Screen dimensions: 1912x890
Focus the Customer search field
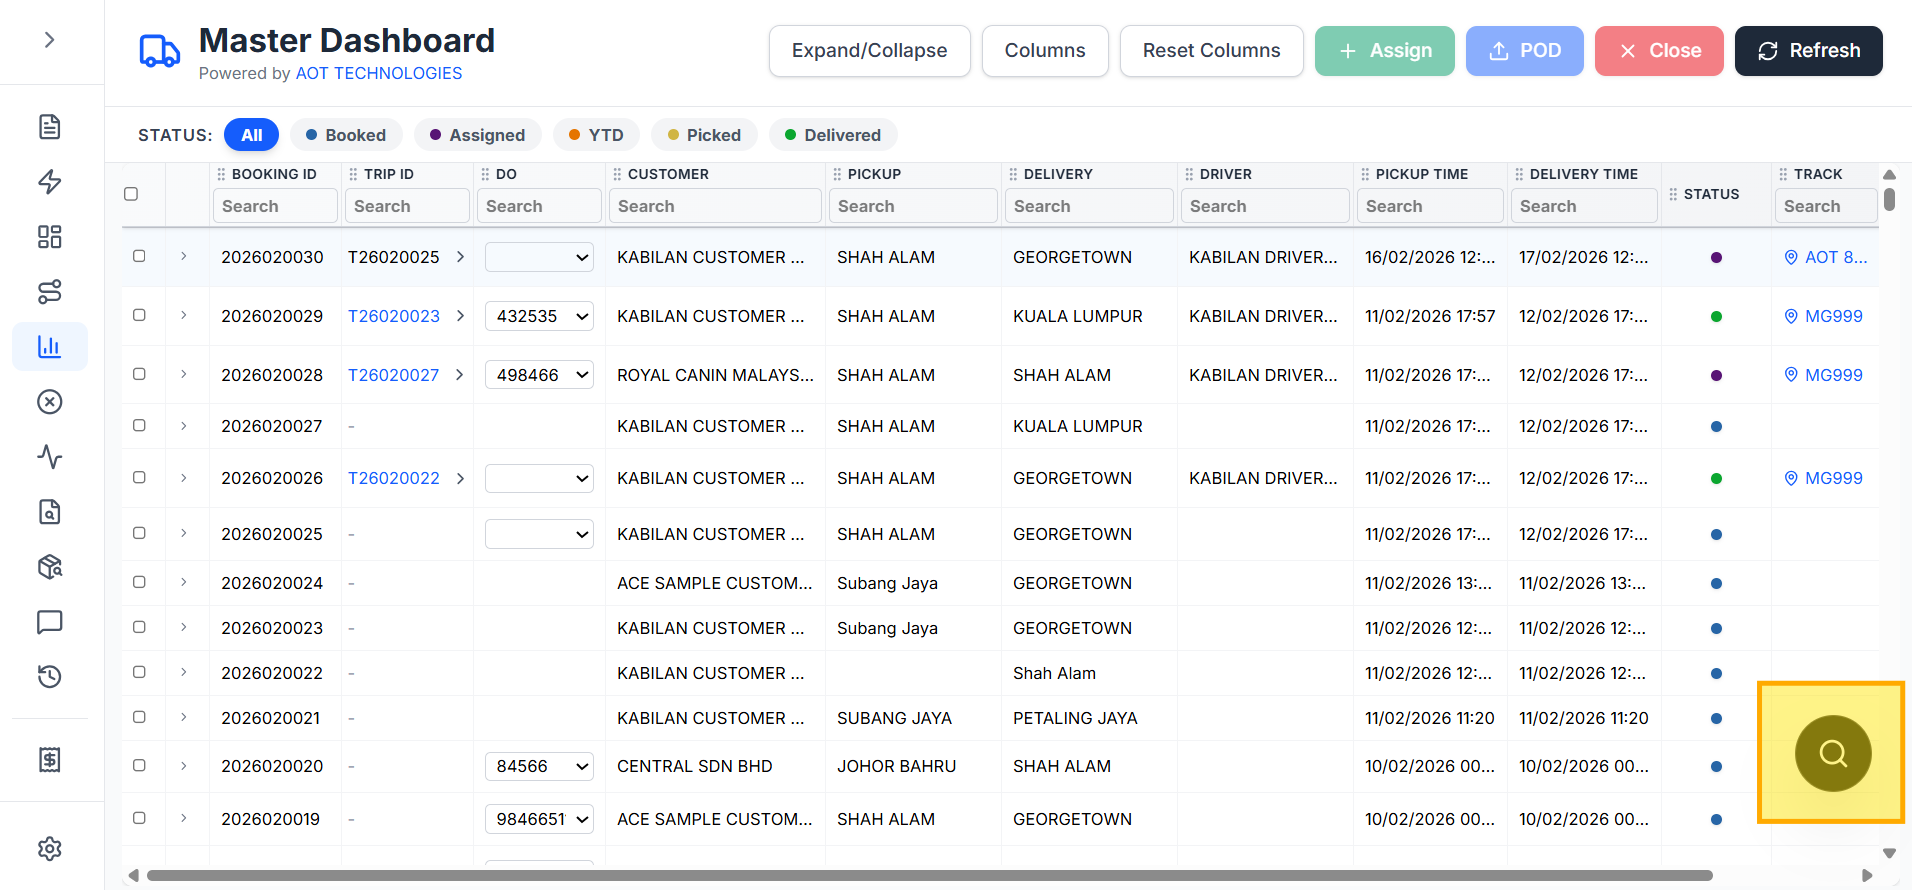point(715,206)
